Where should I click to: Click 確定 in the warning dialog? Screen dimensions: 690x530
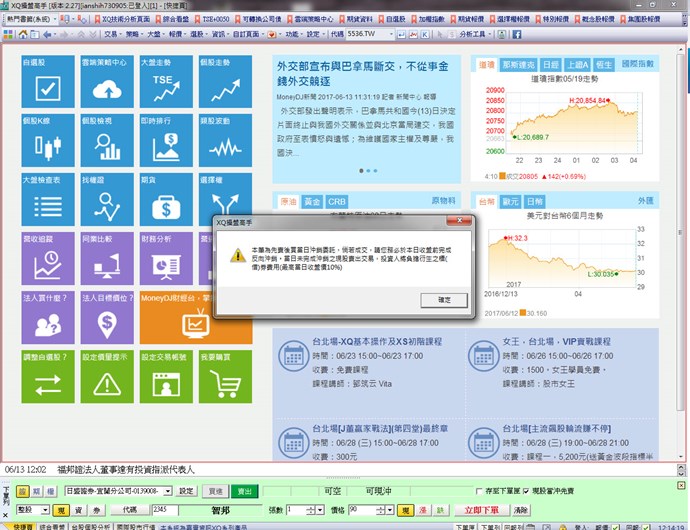pos(444,300)
